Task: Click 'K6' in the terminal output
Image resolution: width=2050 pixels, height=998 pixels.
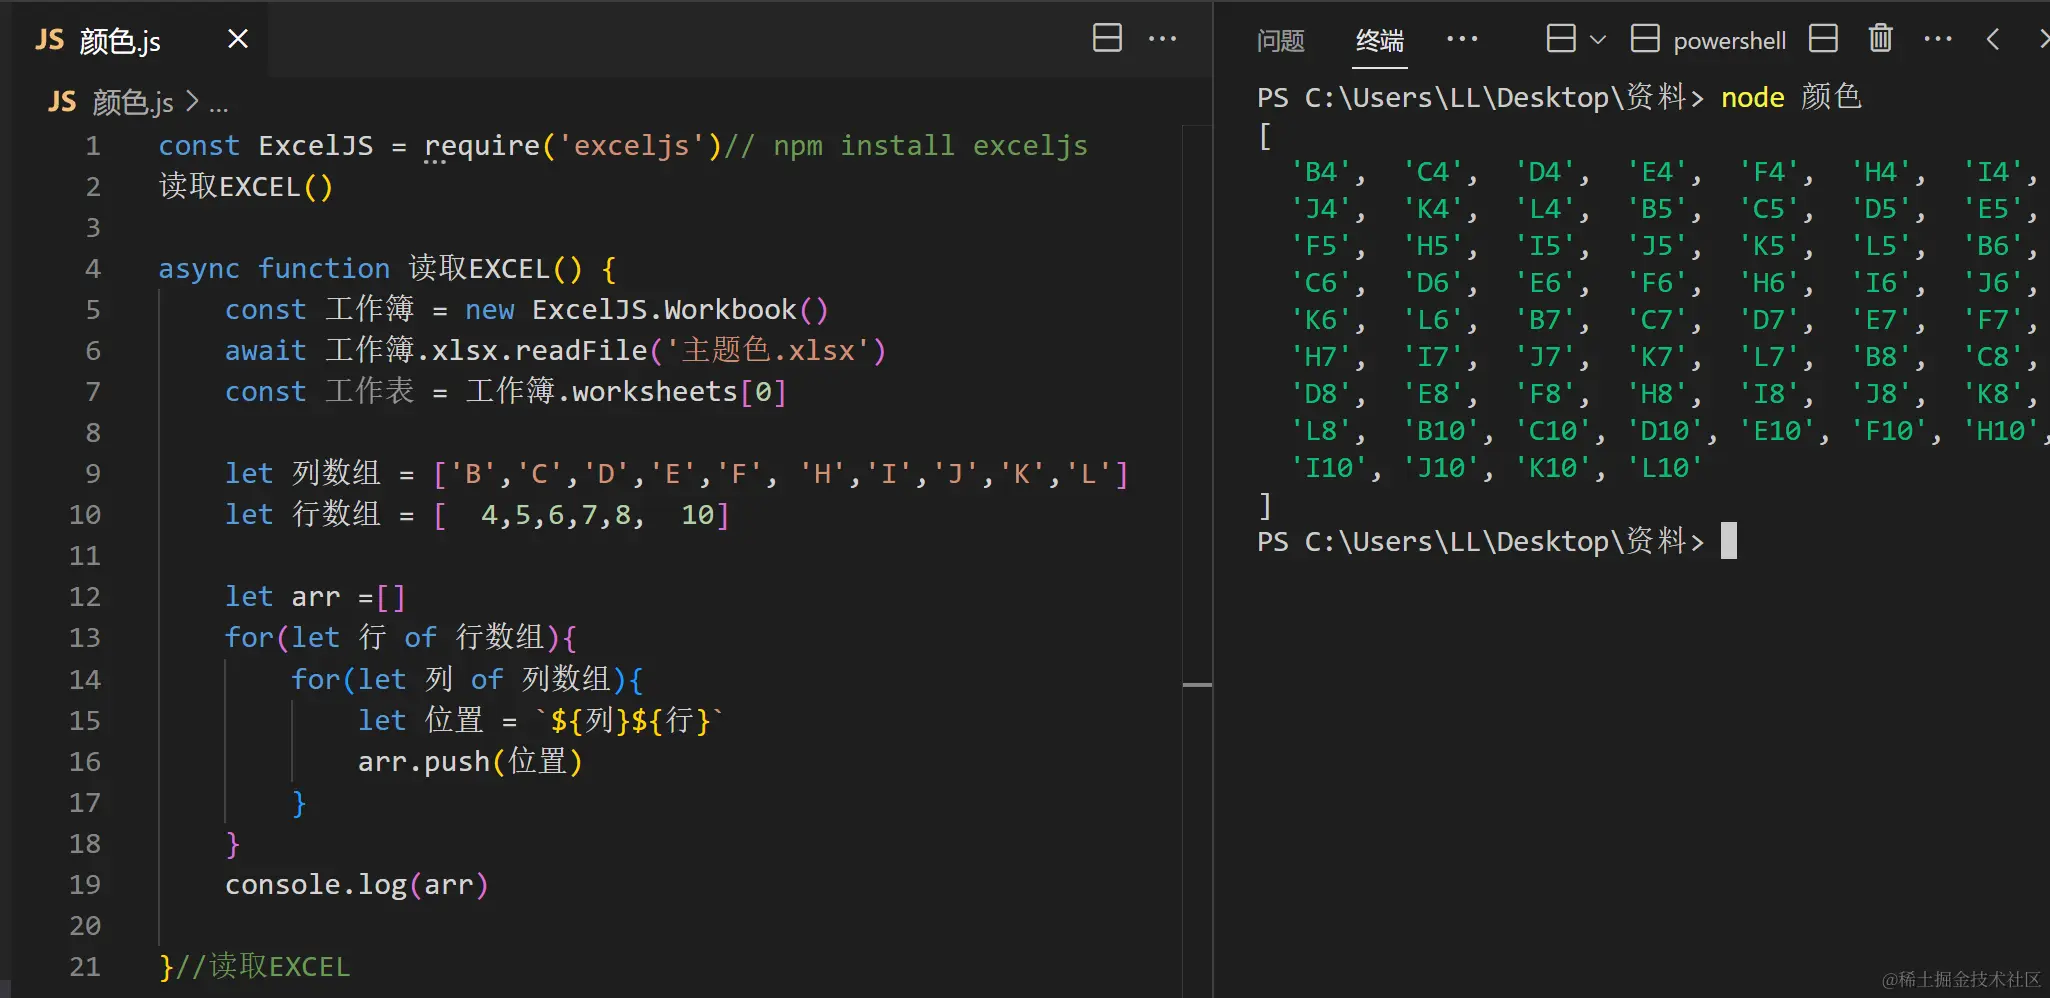Action: [x=1321, y=320]
